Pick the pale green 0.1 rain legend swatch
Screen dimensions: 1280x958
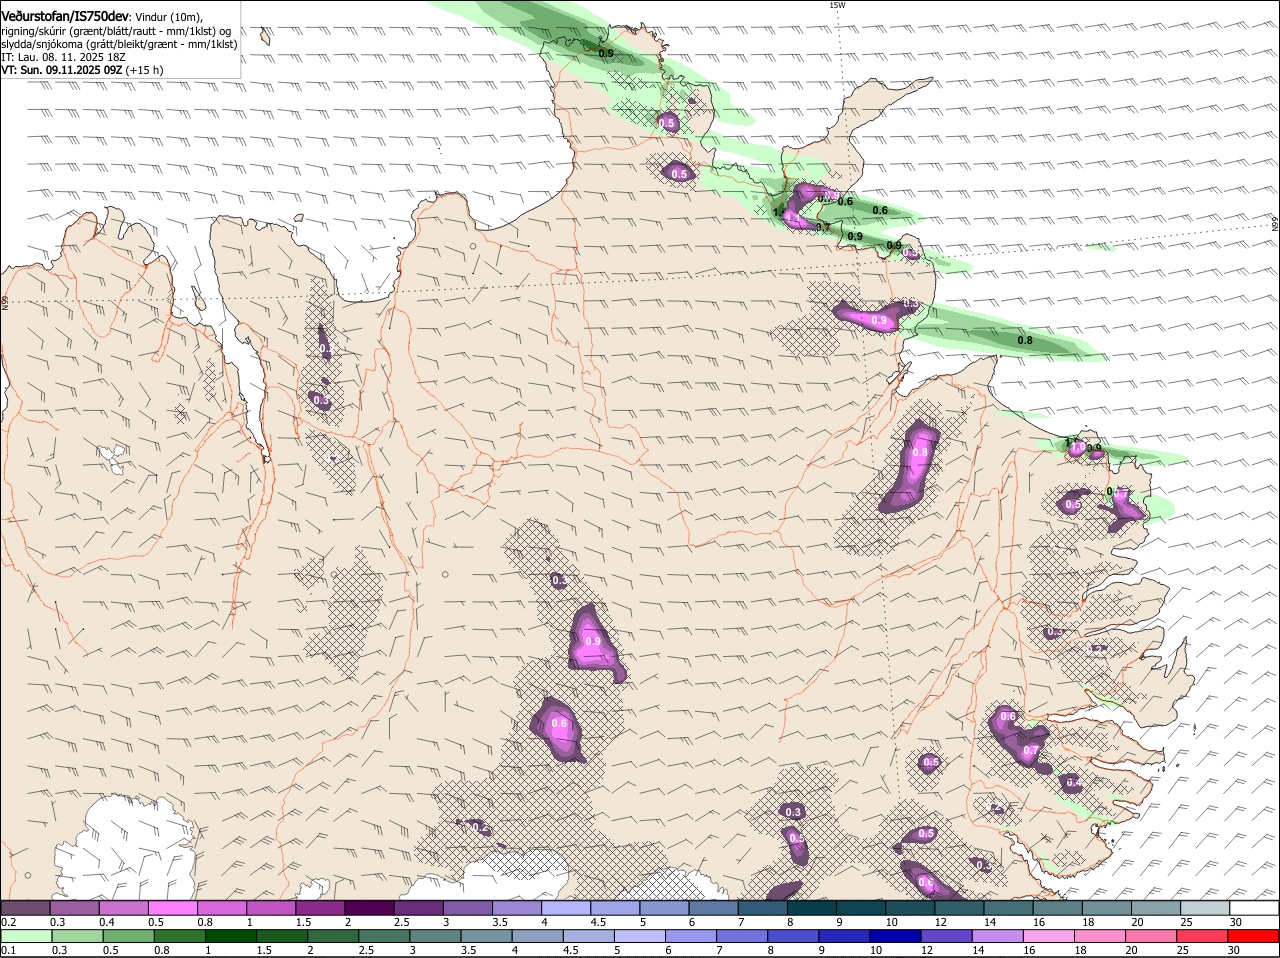[x=27, y=936]
